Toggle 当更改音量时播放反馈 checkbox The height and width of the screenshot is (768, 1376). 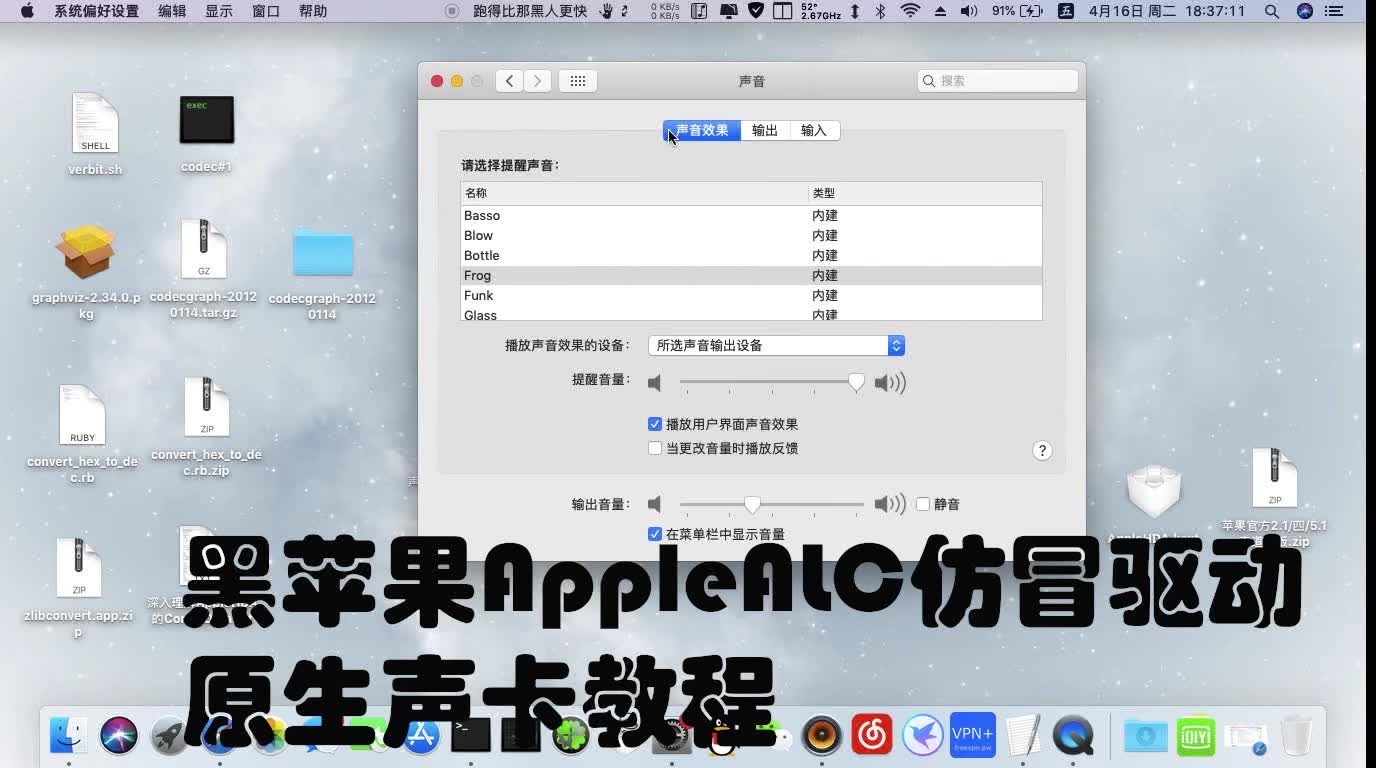pos(655,448)
